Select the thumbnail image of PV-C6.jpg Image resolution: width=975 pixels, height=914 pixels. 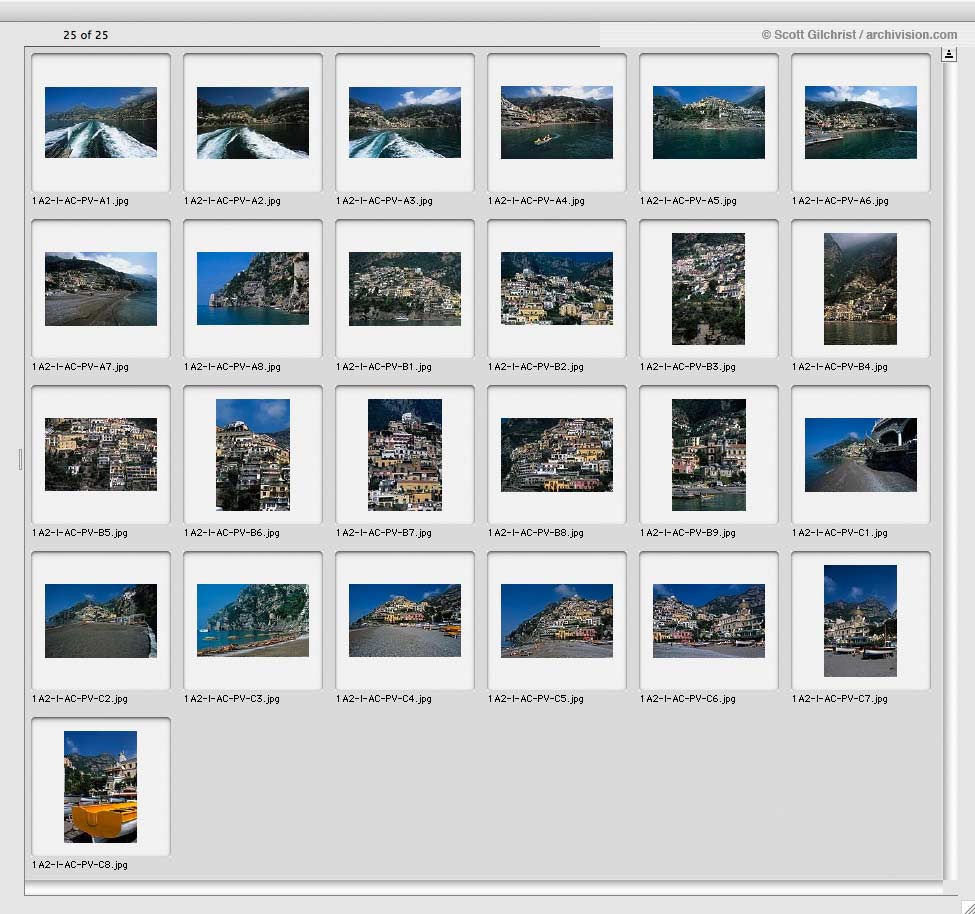click(709, 621)
